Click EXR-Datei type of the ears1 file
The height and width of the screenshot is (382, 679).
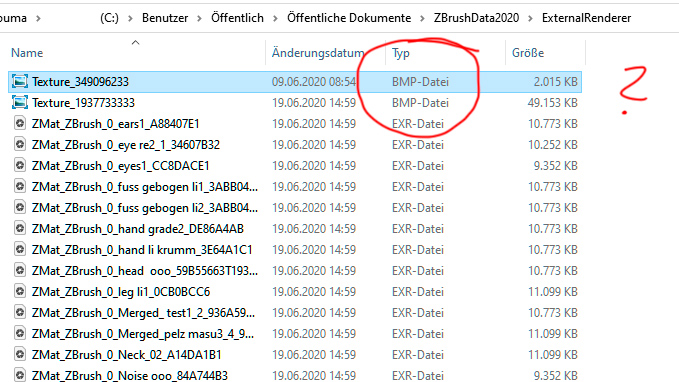(x=418, y=123)
